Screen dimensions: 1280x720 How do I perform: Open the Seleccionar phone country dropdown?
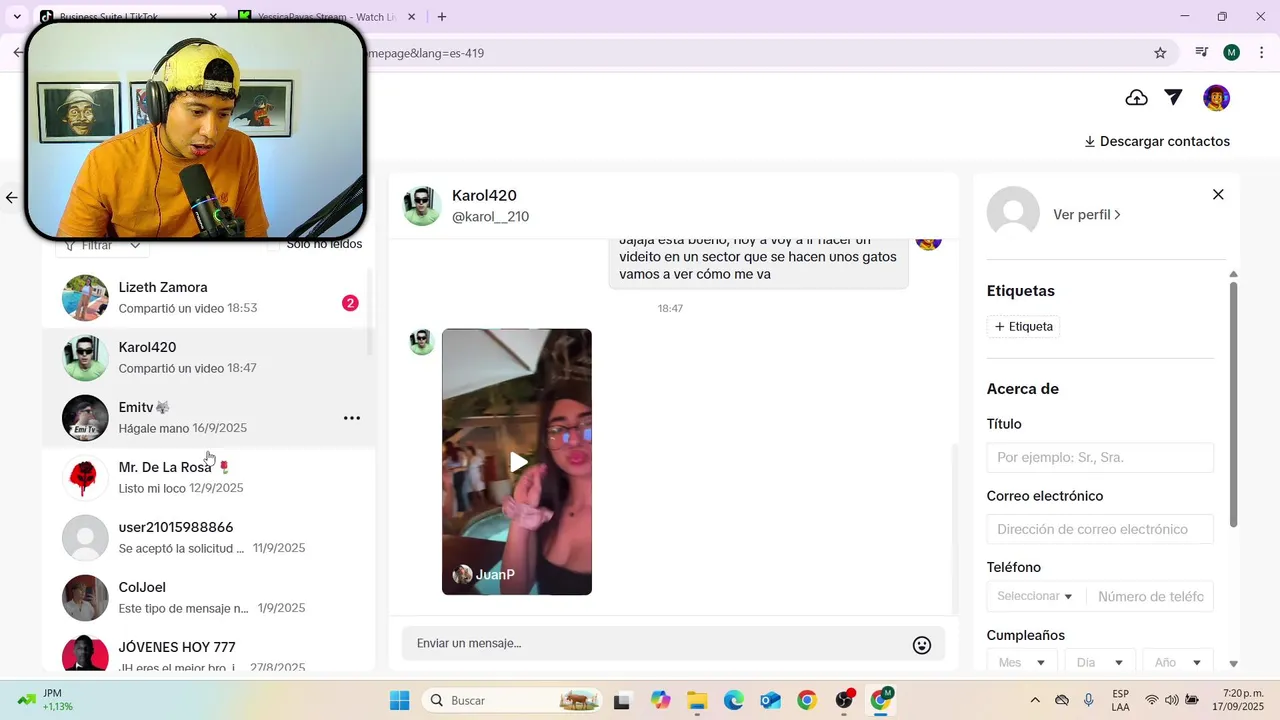coord(1036,596)
